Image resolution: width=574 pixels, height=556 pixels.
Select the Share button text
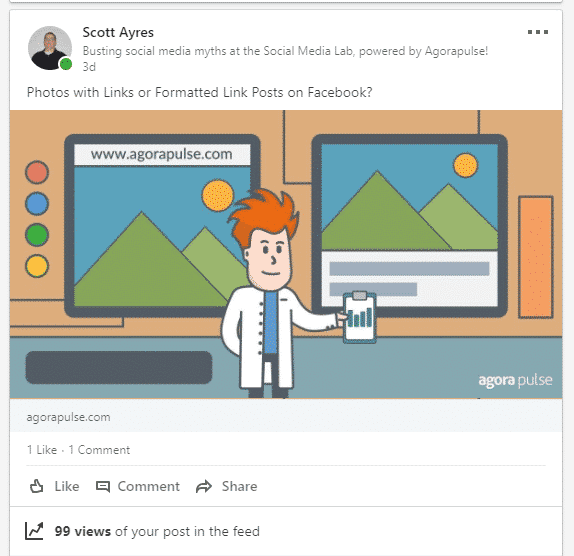pyautogui.click(x=239, y=486)
